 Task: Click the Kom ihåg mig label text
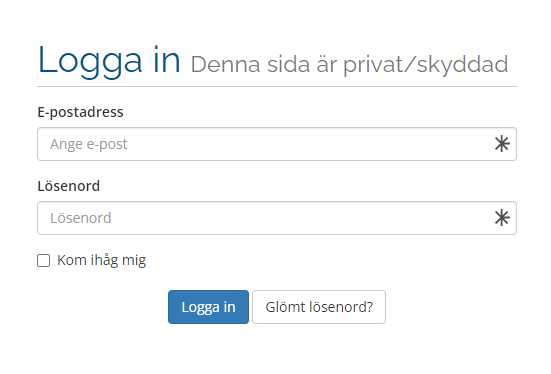click(x=102, y=260)
